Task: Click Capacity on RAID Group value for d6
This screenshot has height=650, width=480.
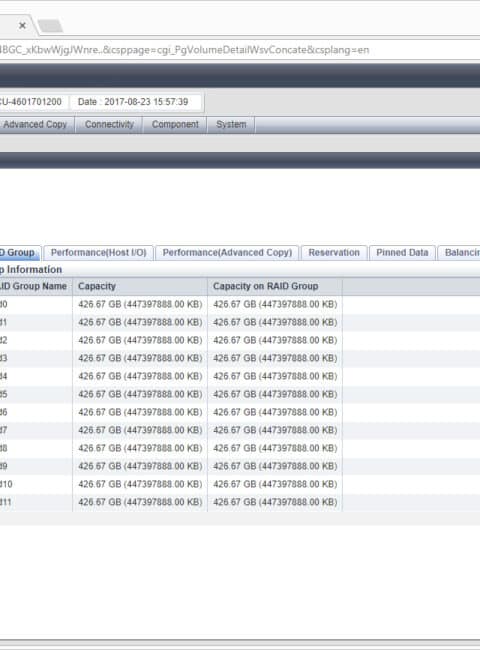Action: tap(274, 412)
